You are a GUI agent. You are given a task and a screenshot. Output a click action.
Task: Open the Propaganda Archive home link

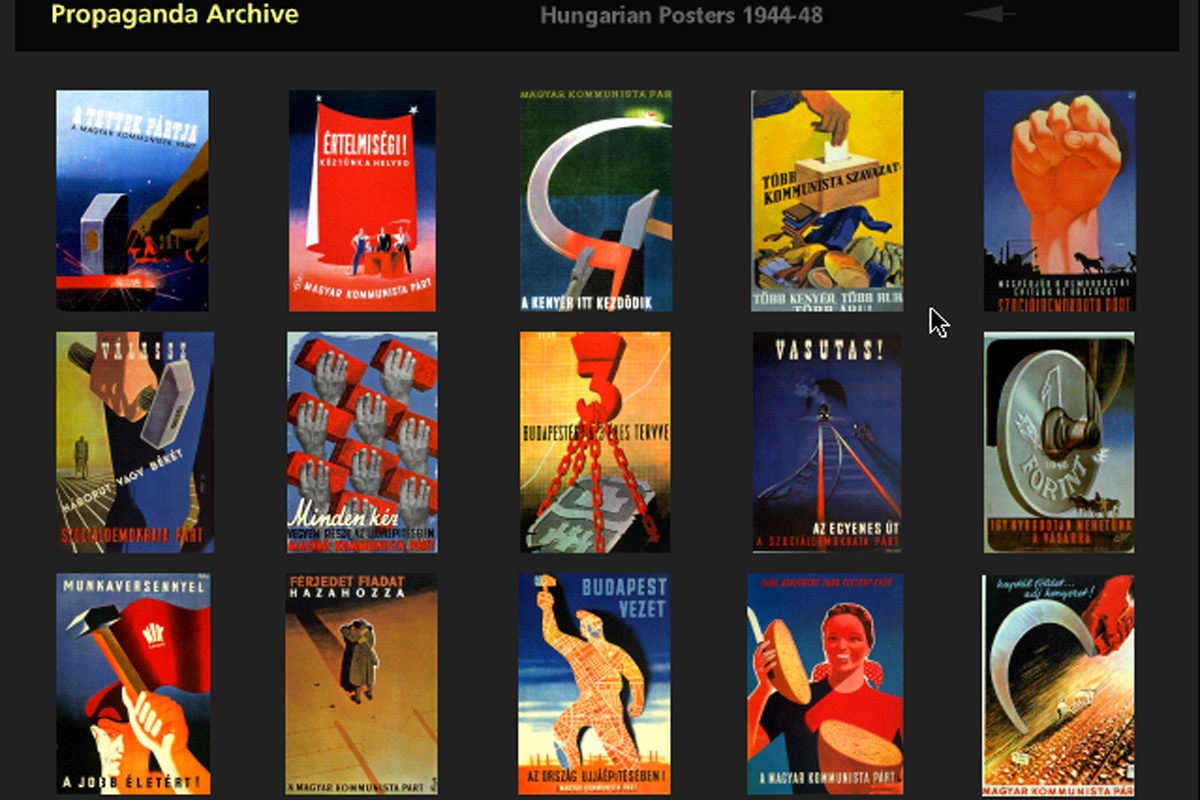click(174, 15)
